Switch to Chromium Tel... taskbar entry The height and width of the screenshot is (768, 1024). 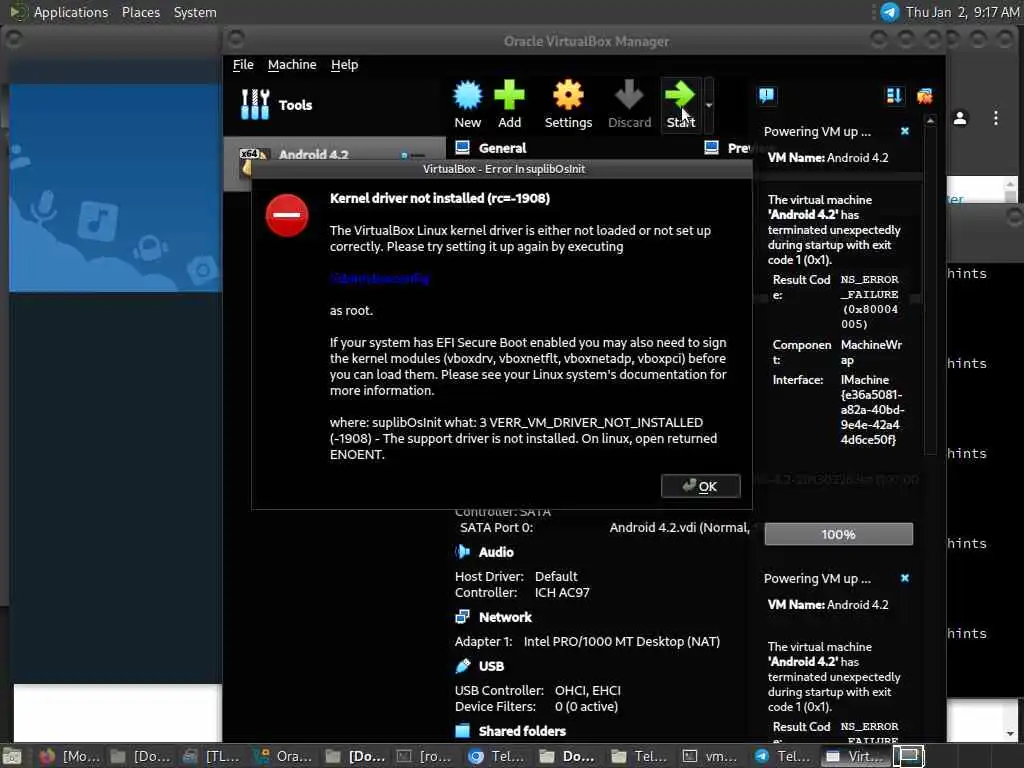[x=496, y=756]
